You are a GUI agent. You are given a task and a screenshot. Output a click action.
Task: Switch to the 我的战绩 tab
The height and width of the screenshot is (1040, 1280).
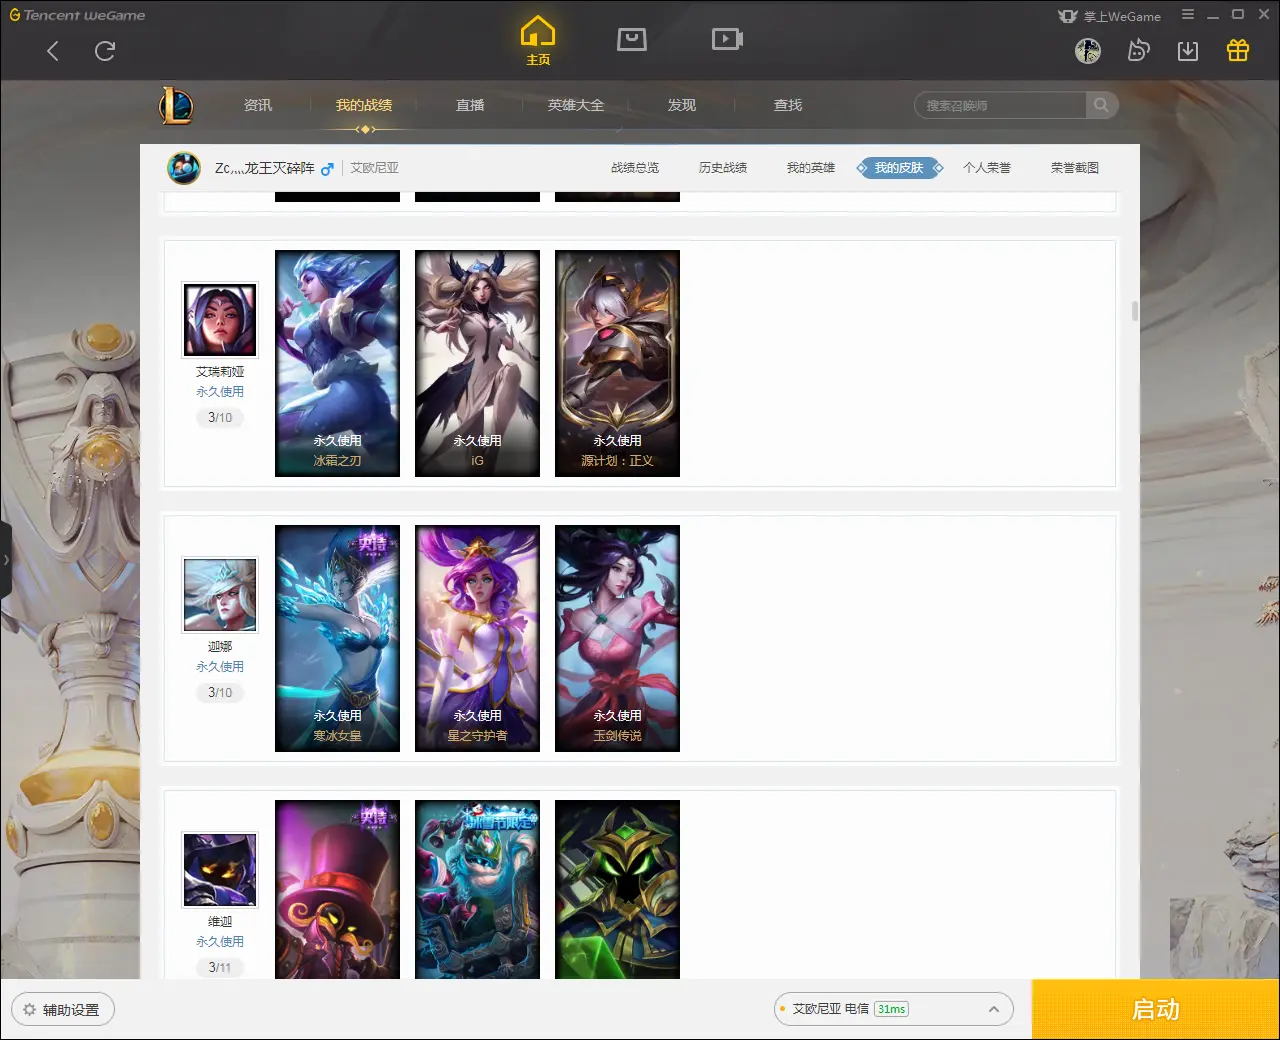pos(364,105)
